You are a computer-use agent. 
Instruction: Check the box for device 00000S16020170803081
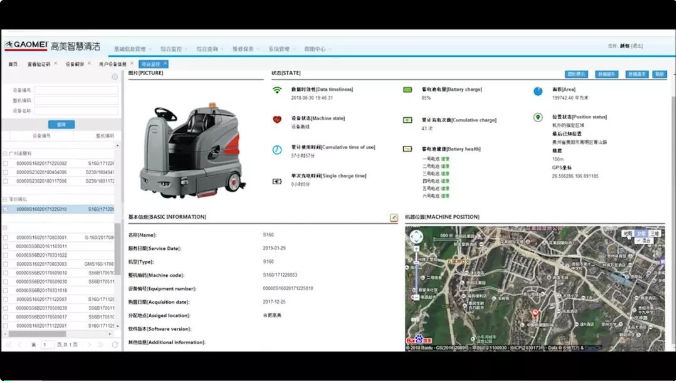tap(6, 238)
